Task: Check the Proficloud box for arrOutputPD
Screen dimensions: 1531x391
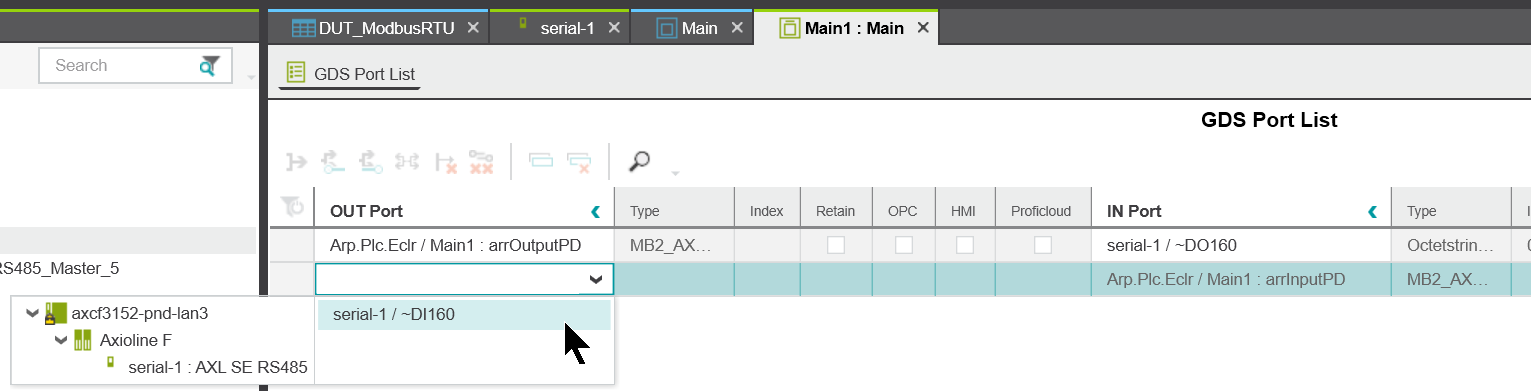Action: coord(1042,245)
